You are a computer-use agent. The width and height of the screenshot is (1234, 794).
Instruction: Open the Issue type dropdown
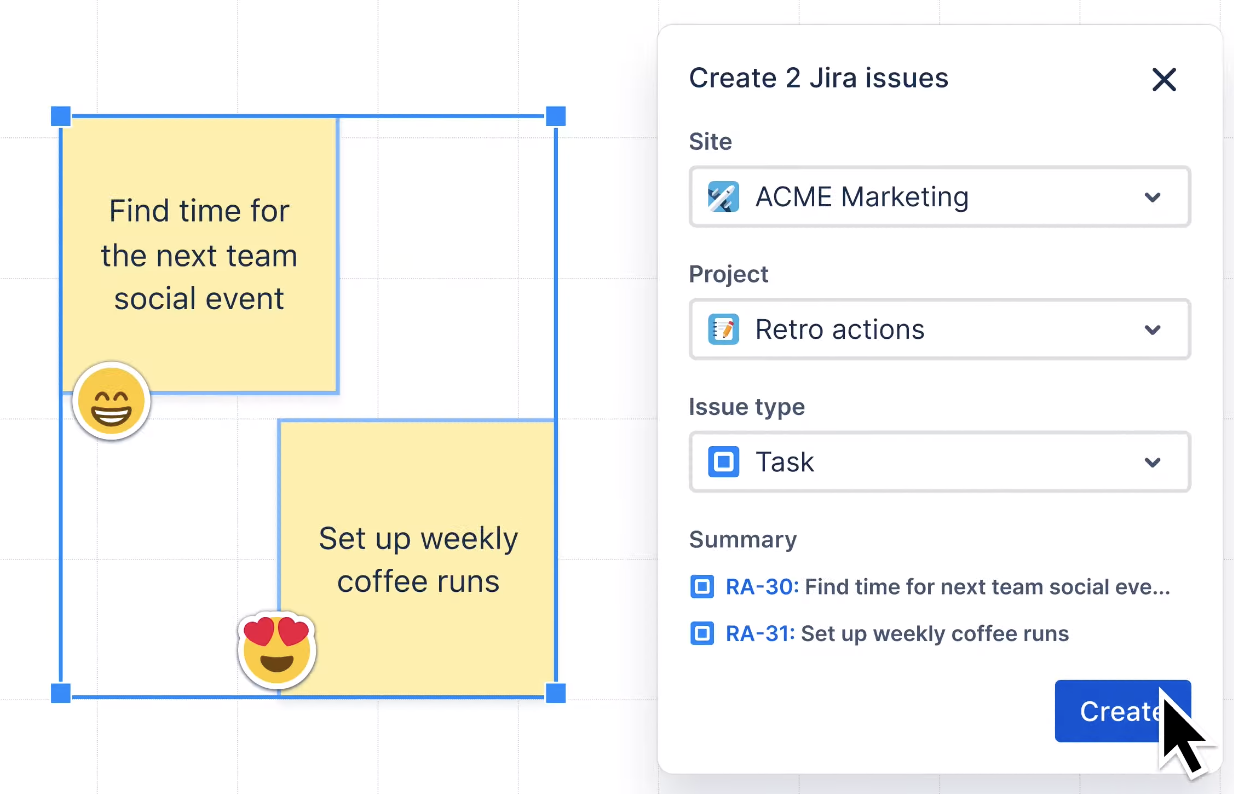[1152, 462]
